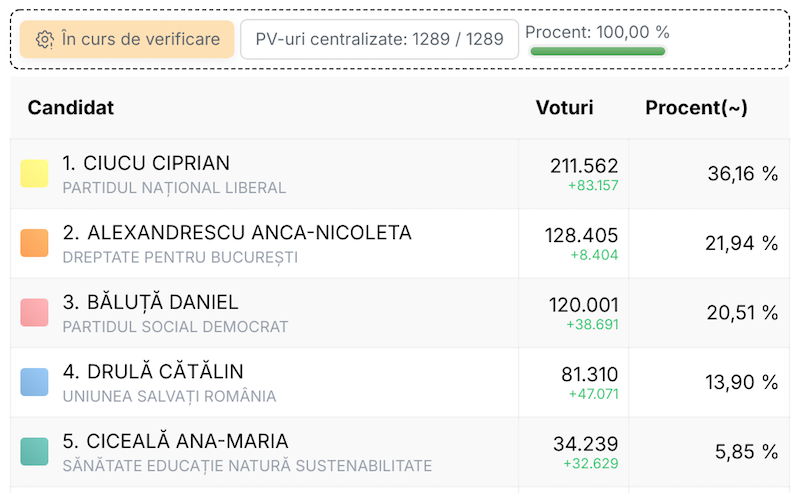This screenshot has height=493, width=800.
Task: Select candidate ALEXANDRESCU ANCA-NICOLETA
Action: point(237,232)
